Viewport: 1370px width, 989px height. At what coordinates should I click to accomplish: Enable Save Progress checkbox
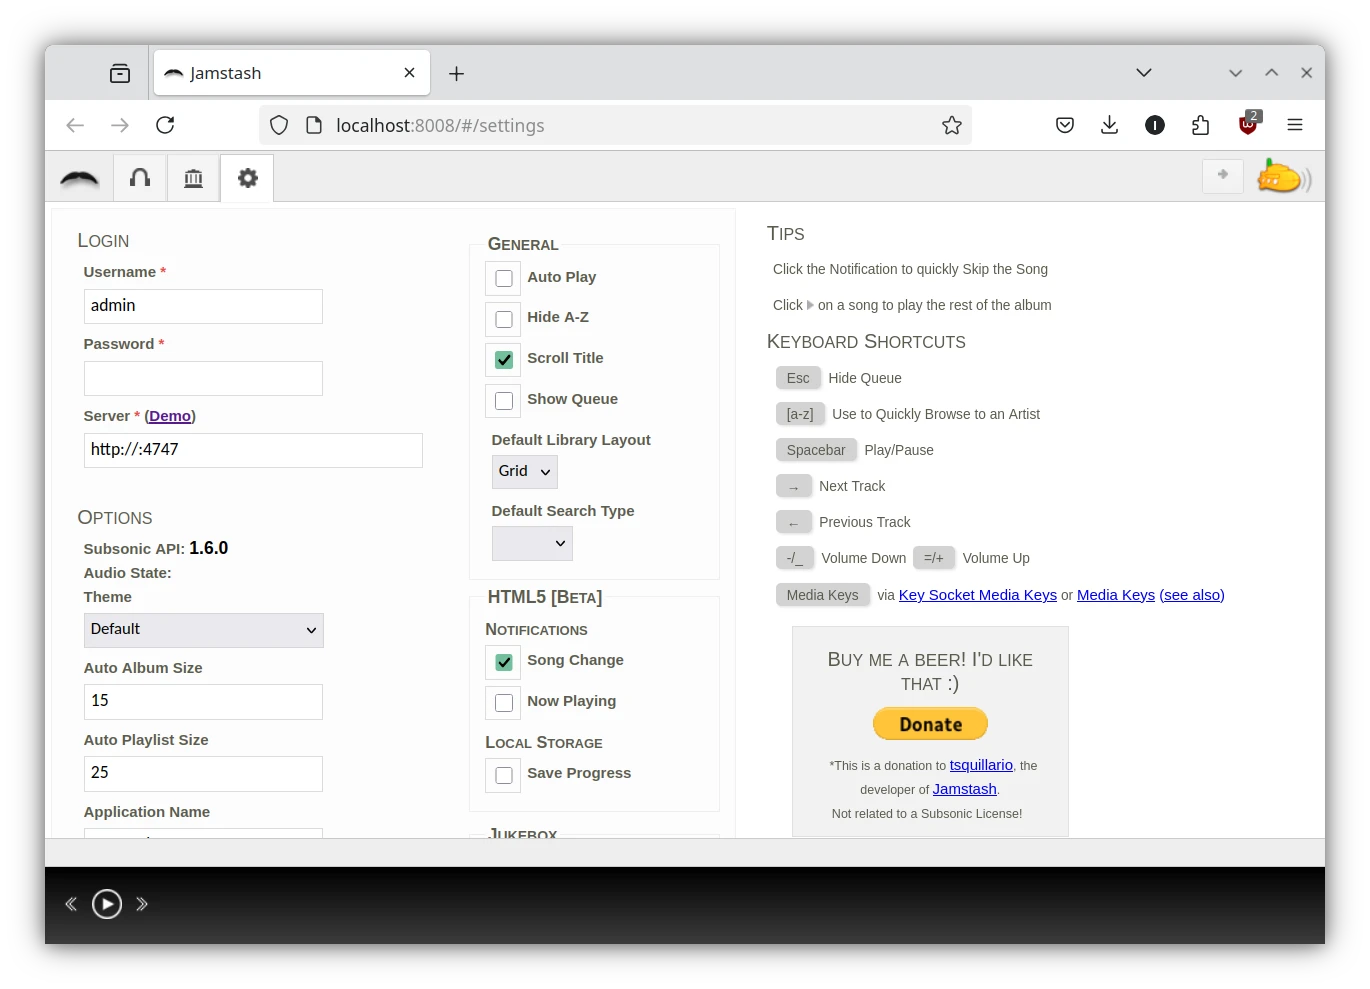point(504,775)
